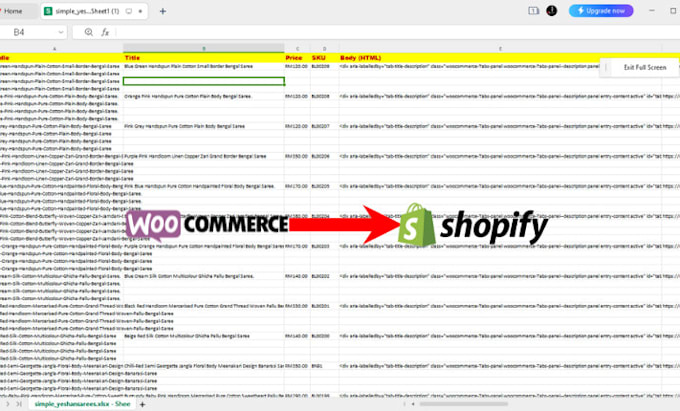Click 'Chilli Red Semi Georgette Jangla Floral' title cell
Image resolution: width=680 pixels, height=411 pixels.
(204, 365)
